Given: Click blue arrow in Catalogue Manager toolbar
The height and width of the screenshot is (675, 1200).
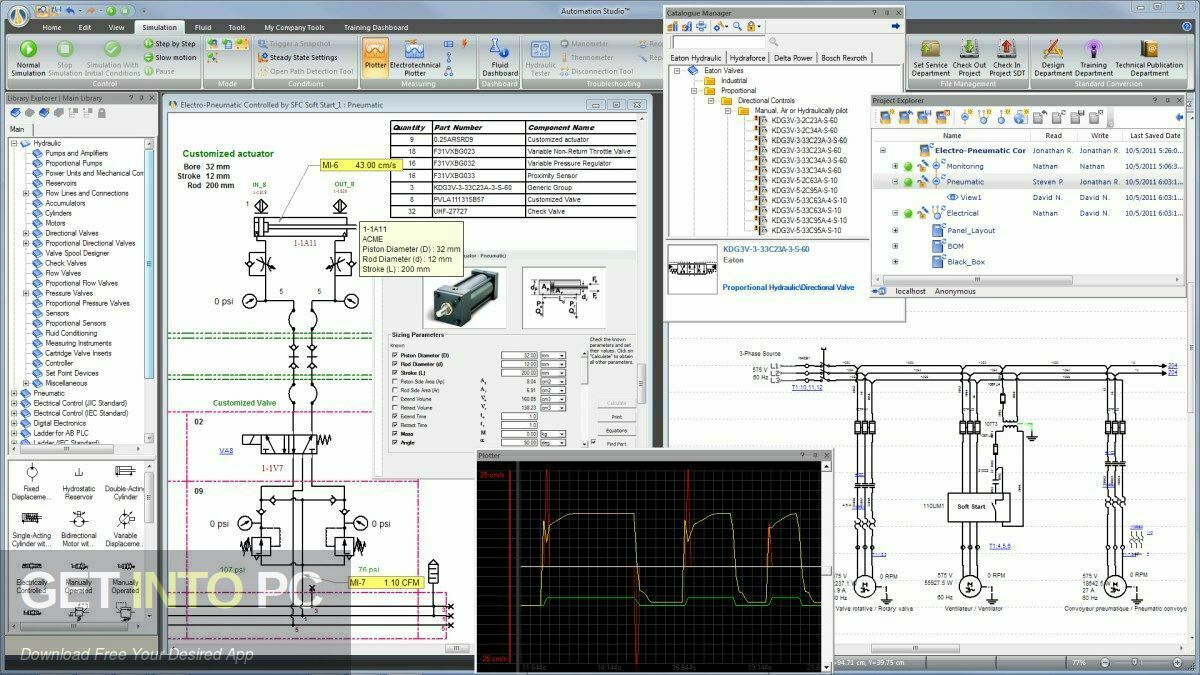Looking at the screenshot, I should 895,26.
